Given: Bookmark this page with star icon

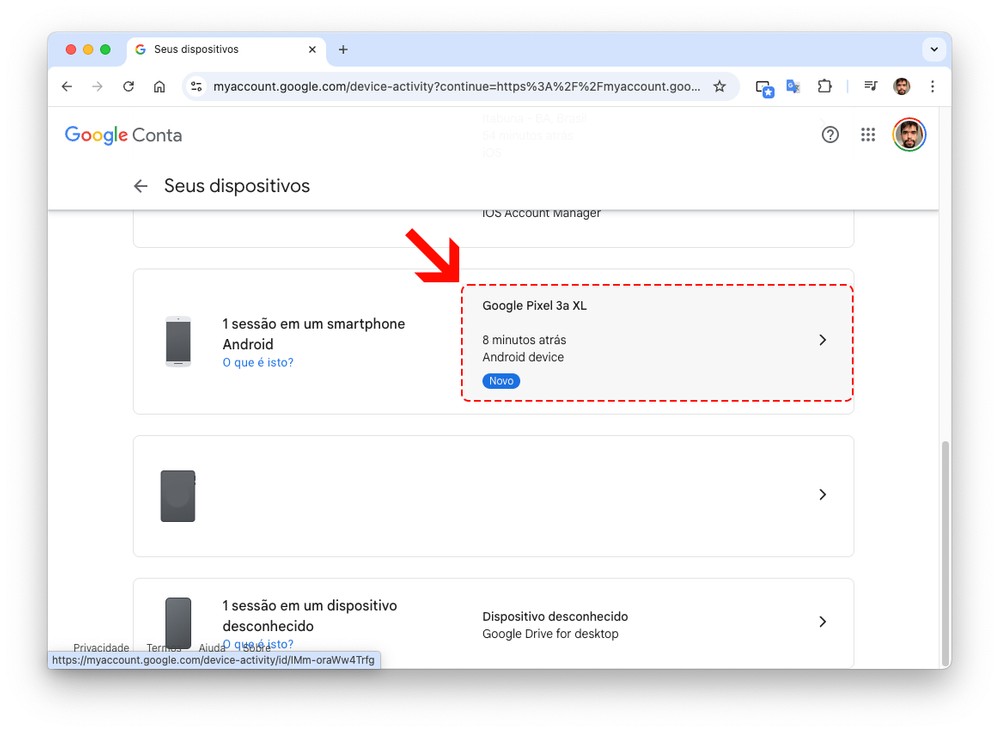Looking at the screenshot, I should [719, 87].
